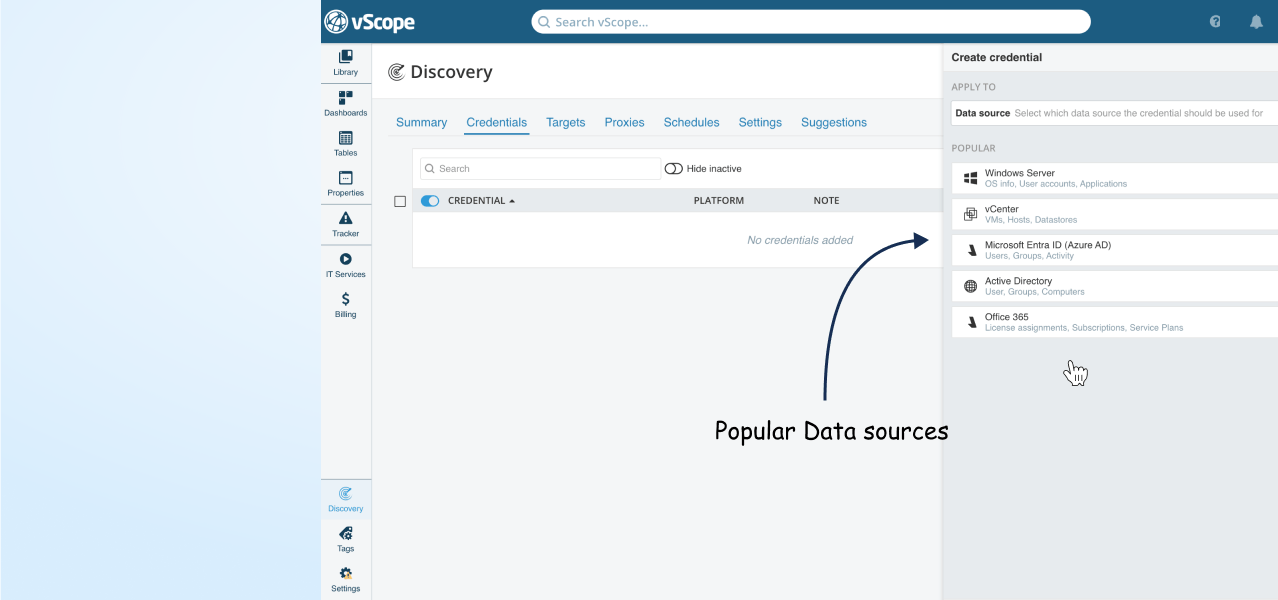Click the PLATFORM column header
The image size is (1278, 600).
coord(718,201)
